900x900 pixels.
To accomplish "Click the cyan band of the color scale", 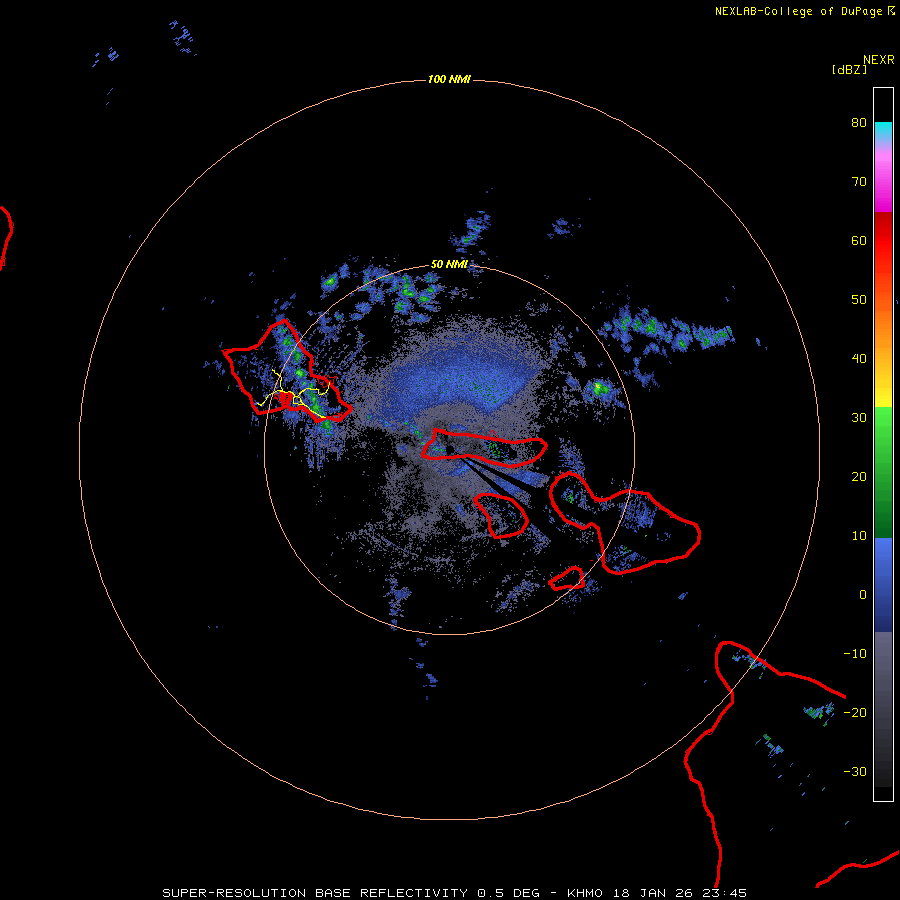I will coord(883,131).
